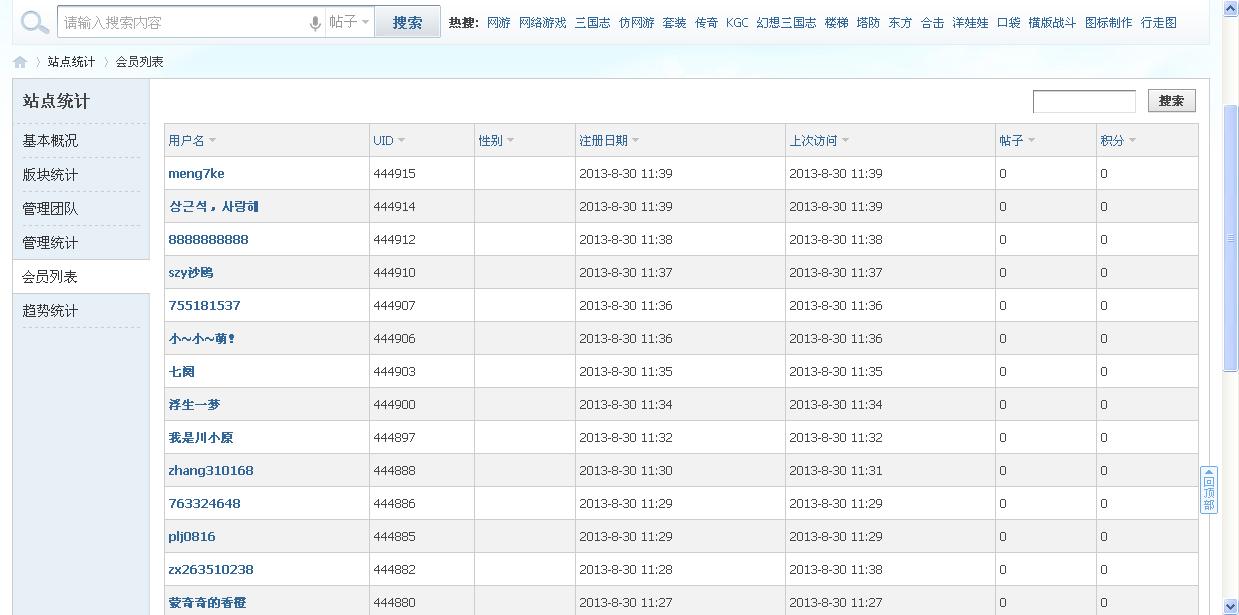Click the 站点统计 breadcrumb link

(x=71, y=62)
